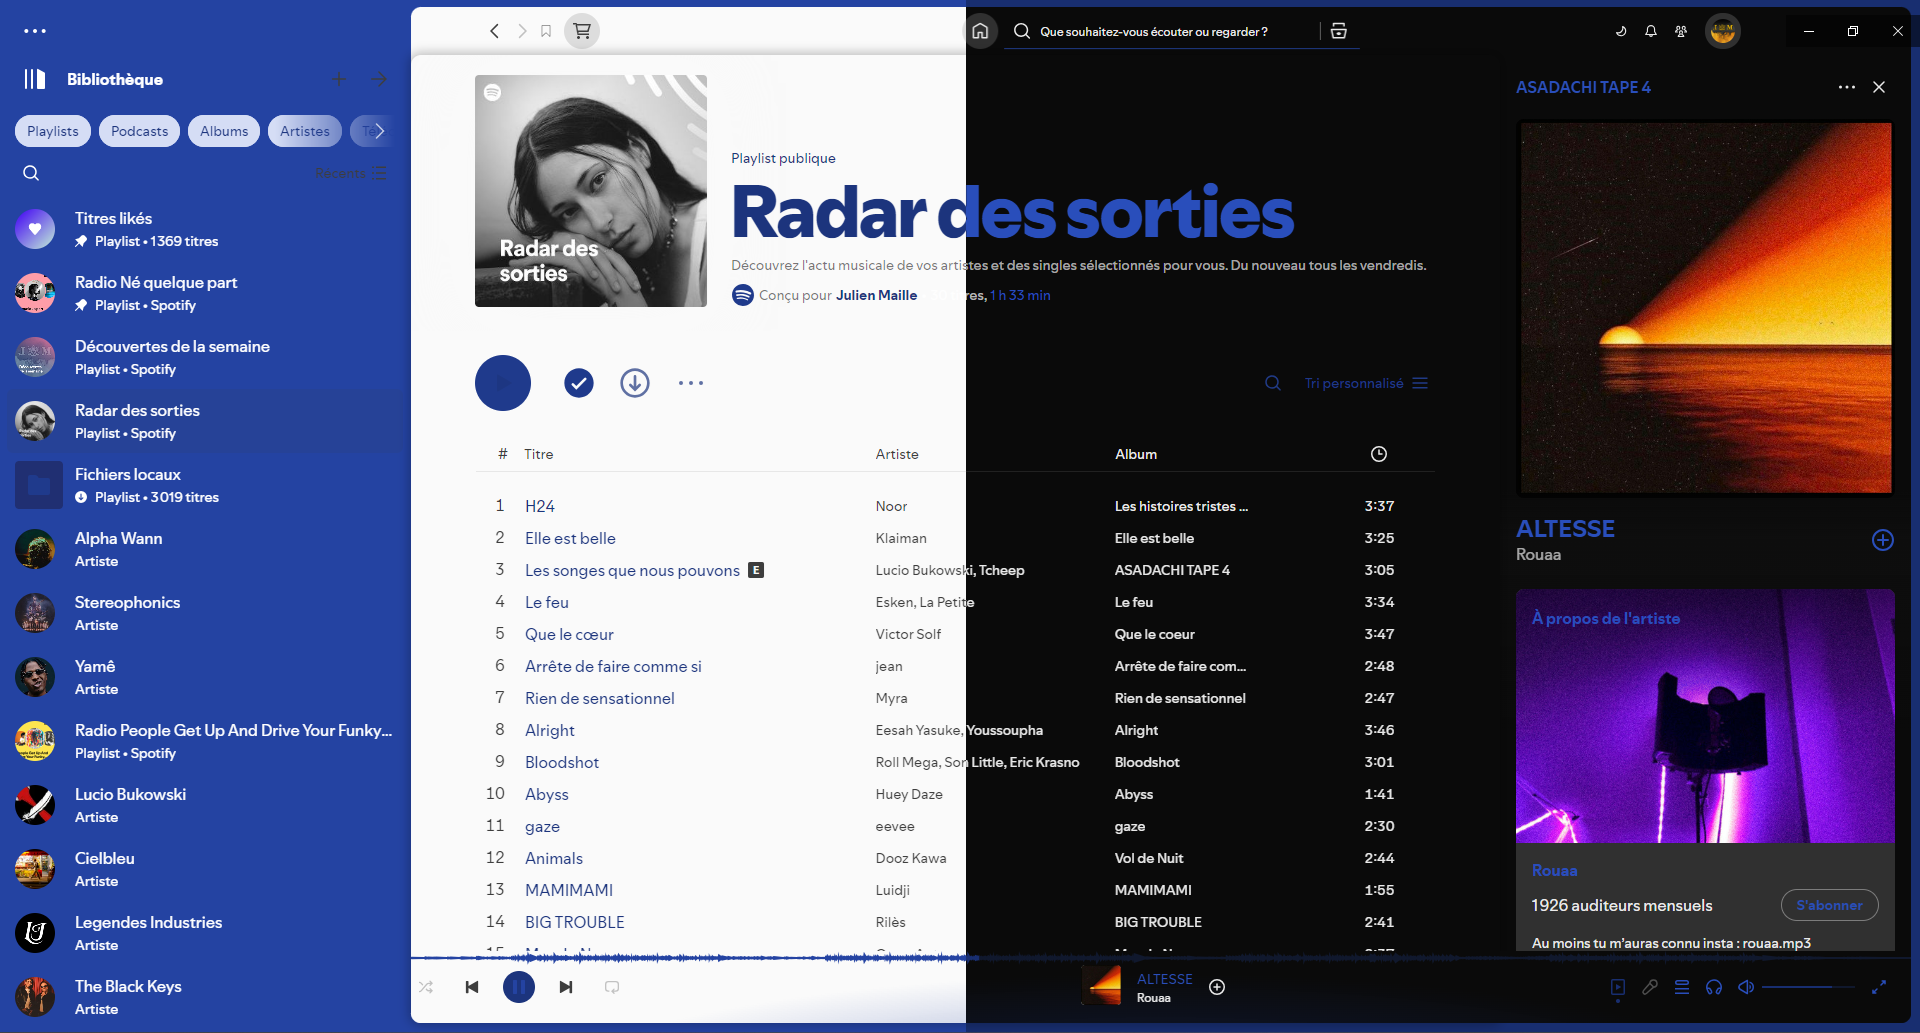Select the Artistes filter

point(305,131)
